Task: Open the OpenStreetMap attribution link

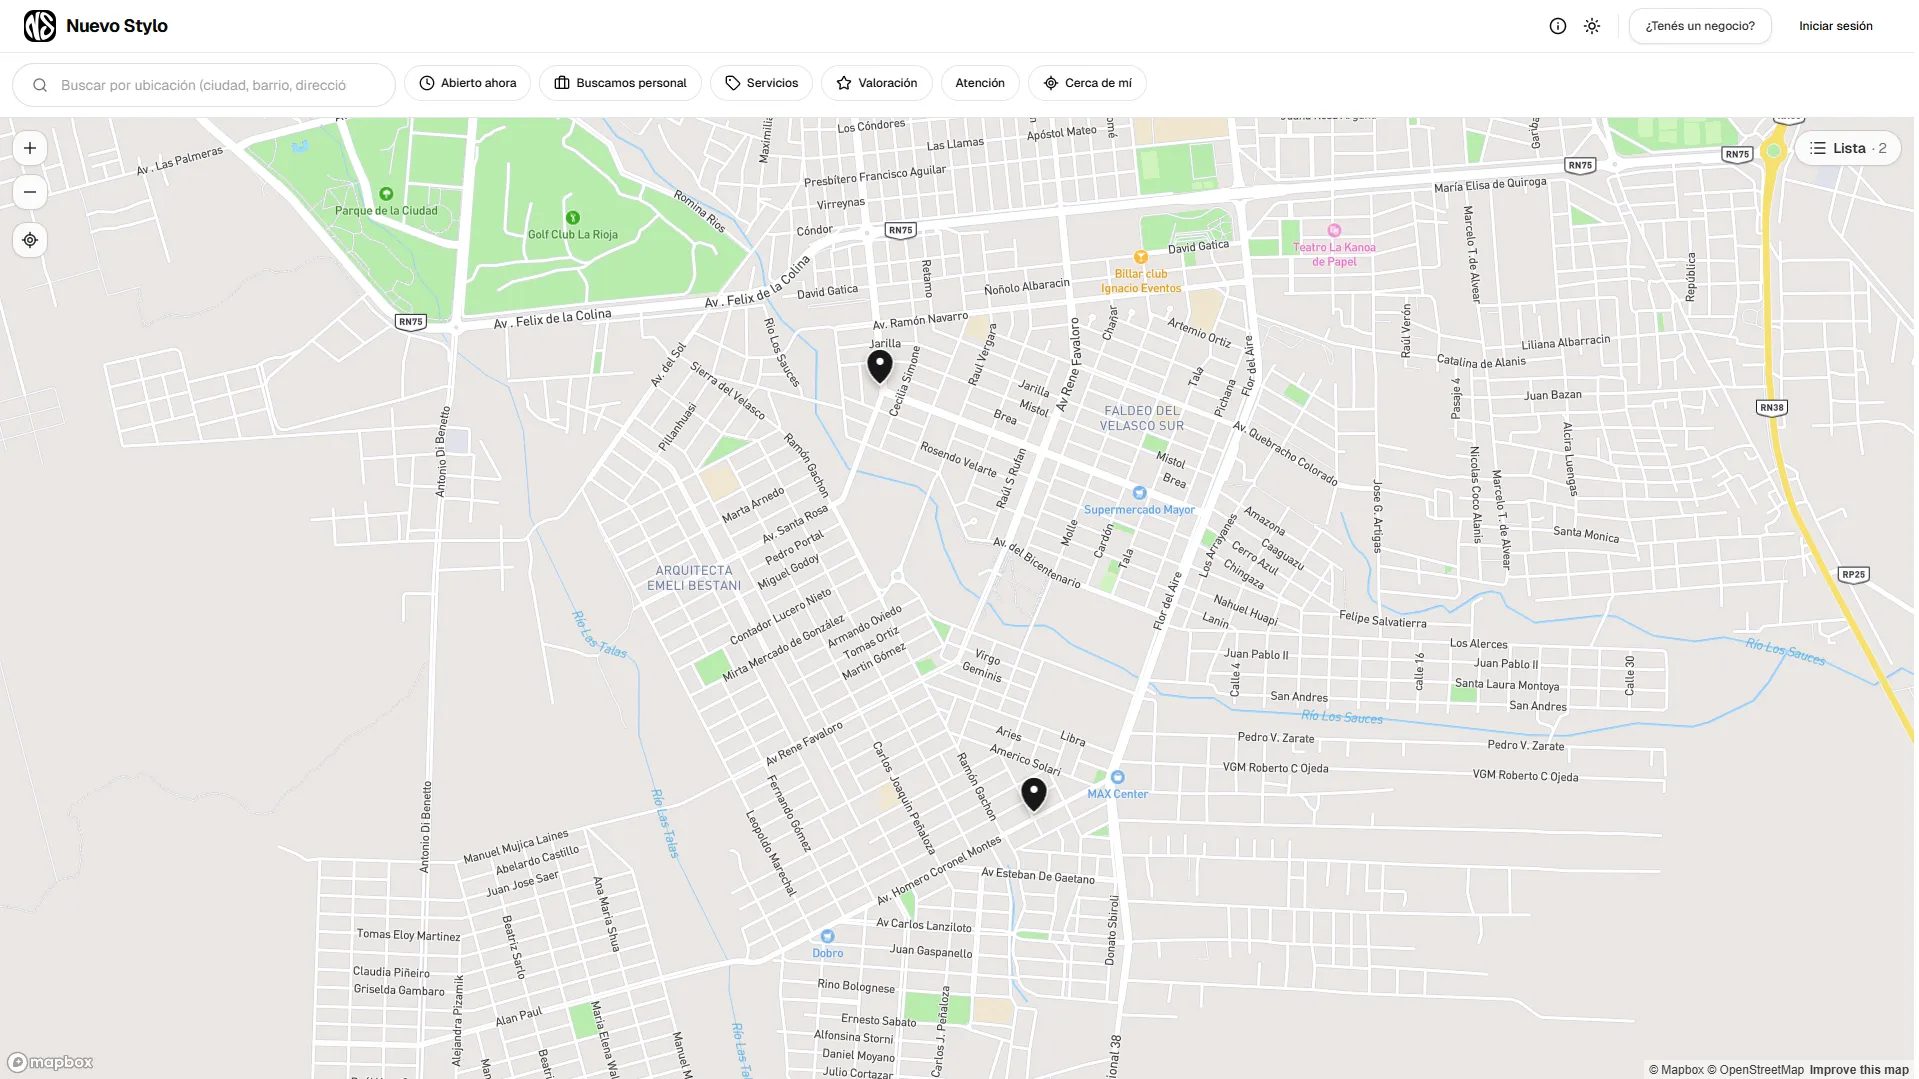Action: (1755, 1070)
